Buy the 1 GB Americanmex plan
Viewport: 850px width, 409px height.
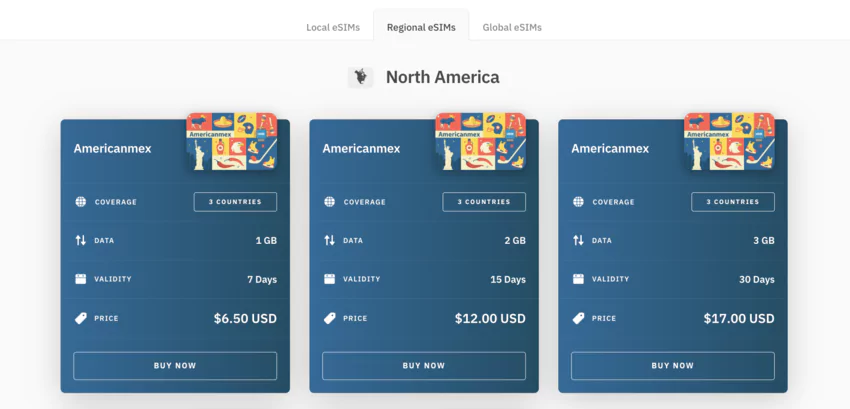(175, 366)
